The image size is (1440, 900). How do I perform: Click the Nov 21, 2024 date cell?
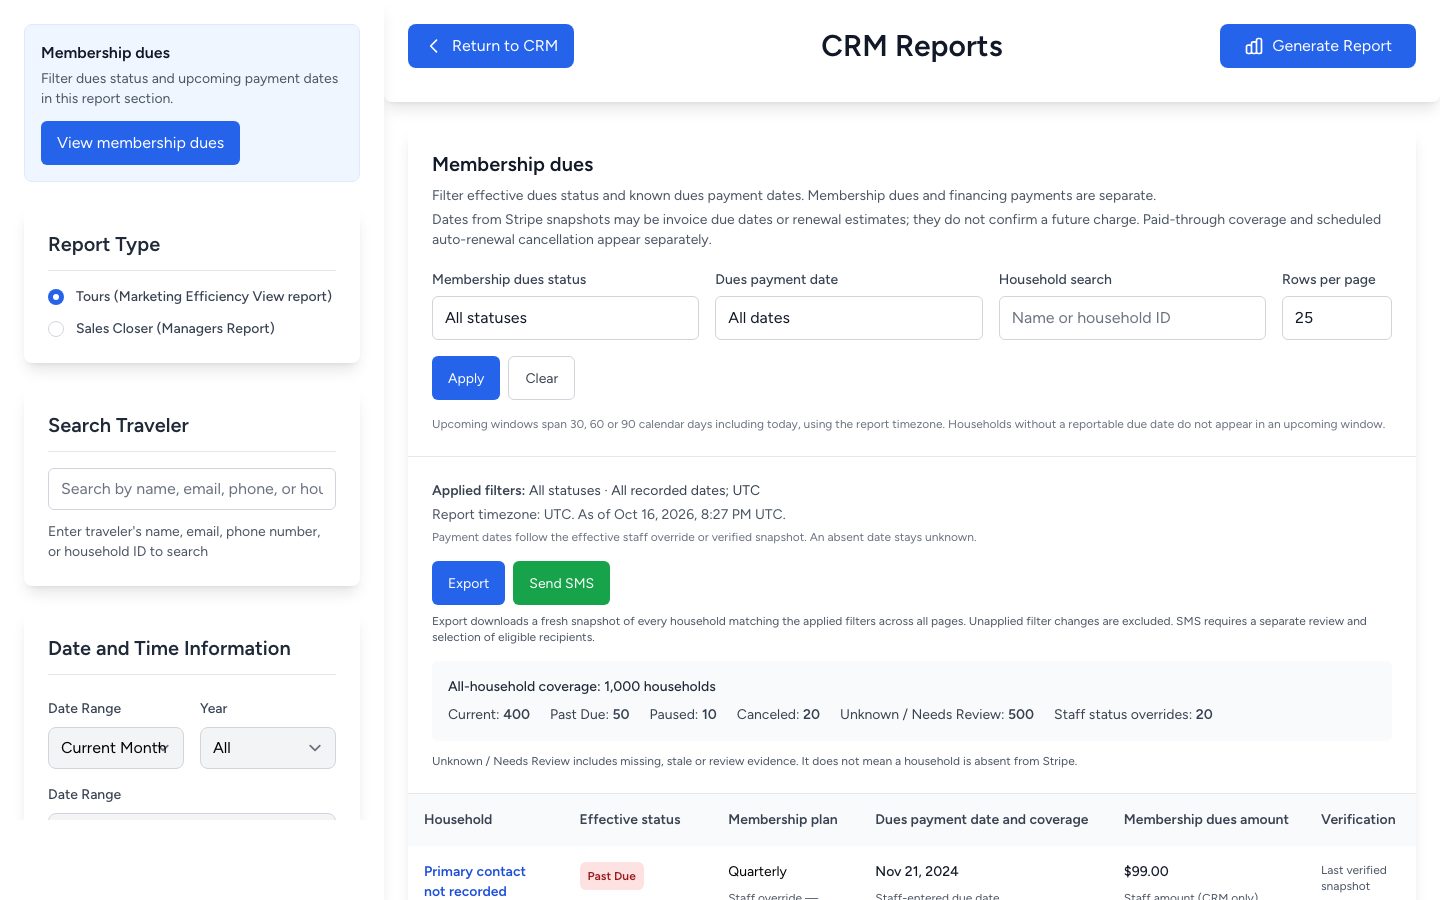coord(917,871)
